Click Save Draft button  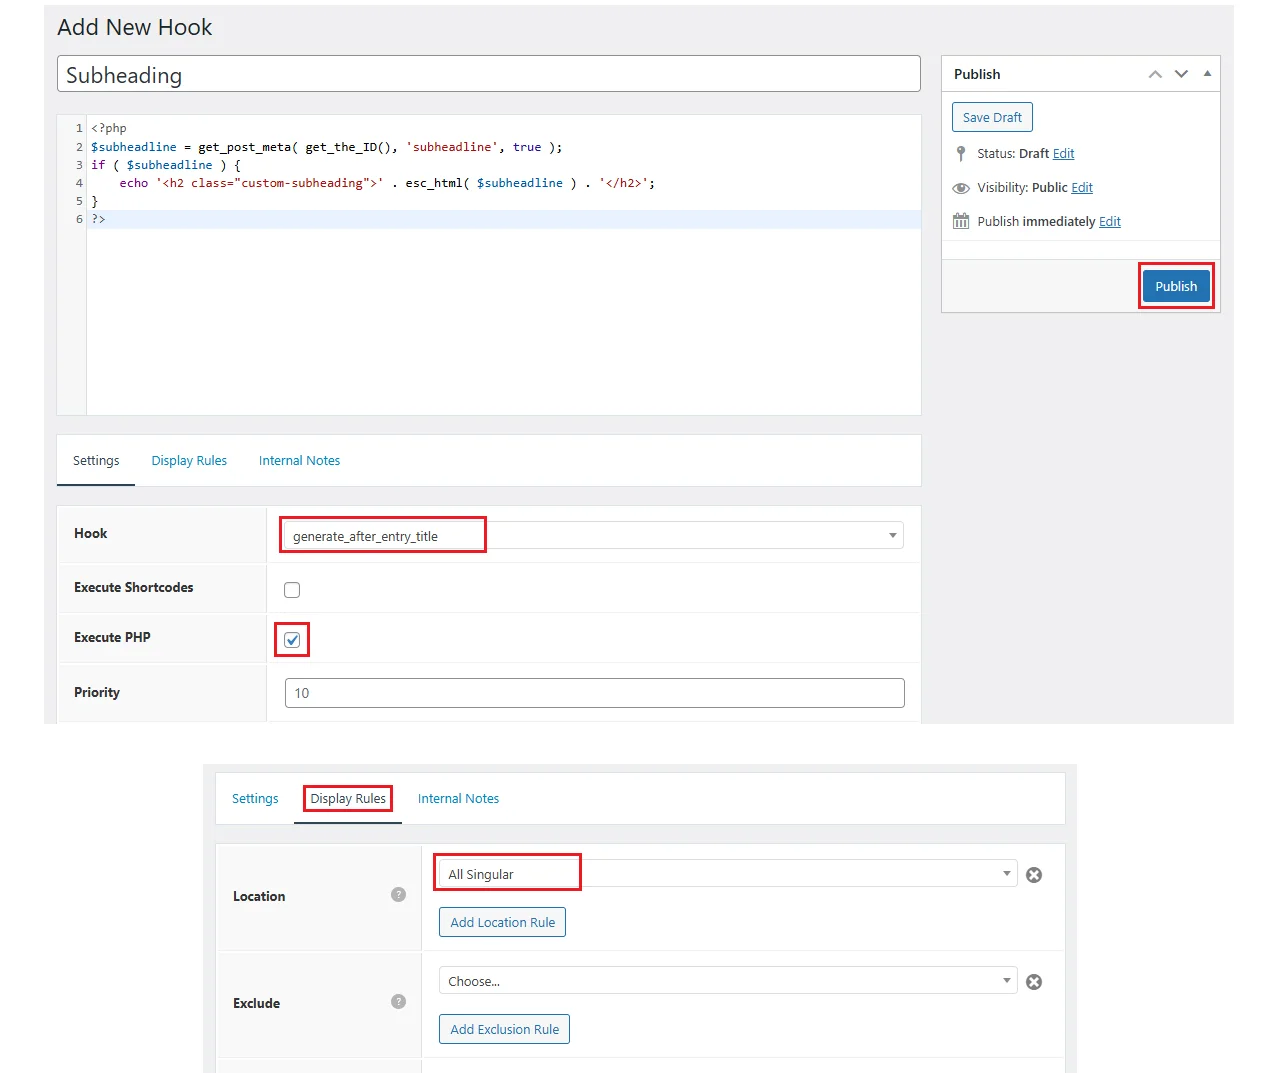click(992, 117)
